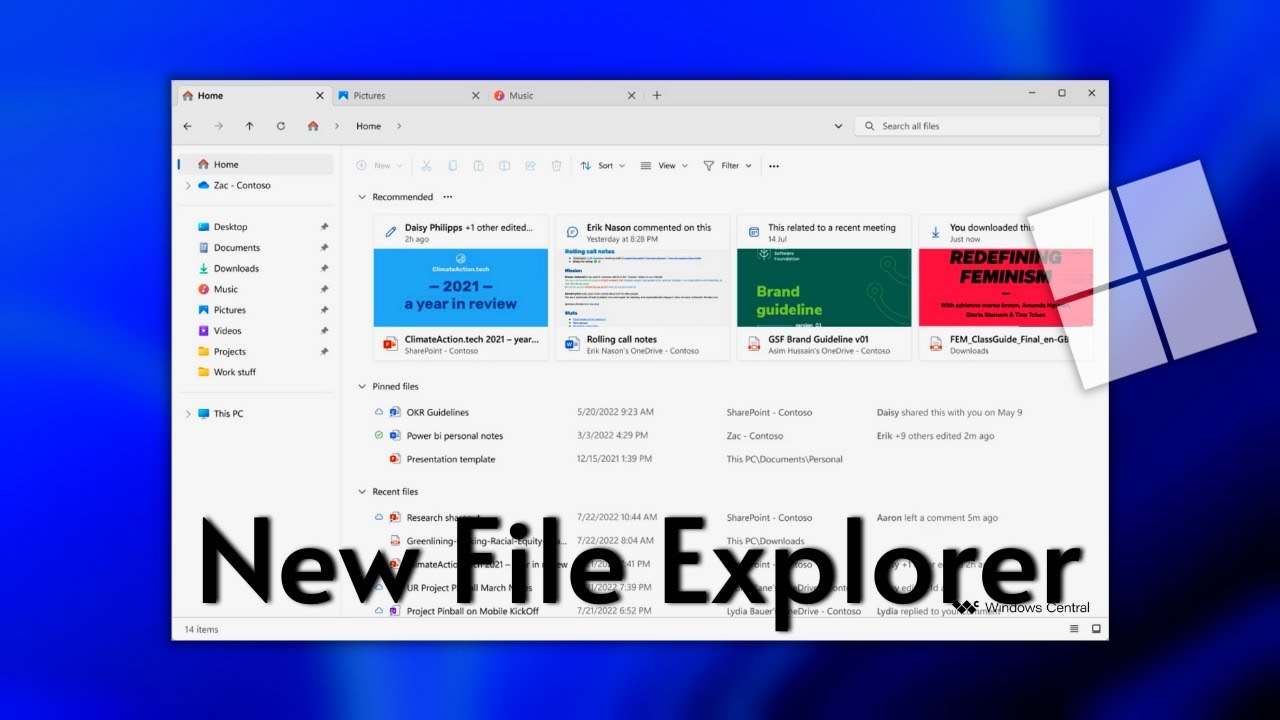Open the View dropdown
The width and height of the screenshot is (1280, 720).
tap(664, 166)
